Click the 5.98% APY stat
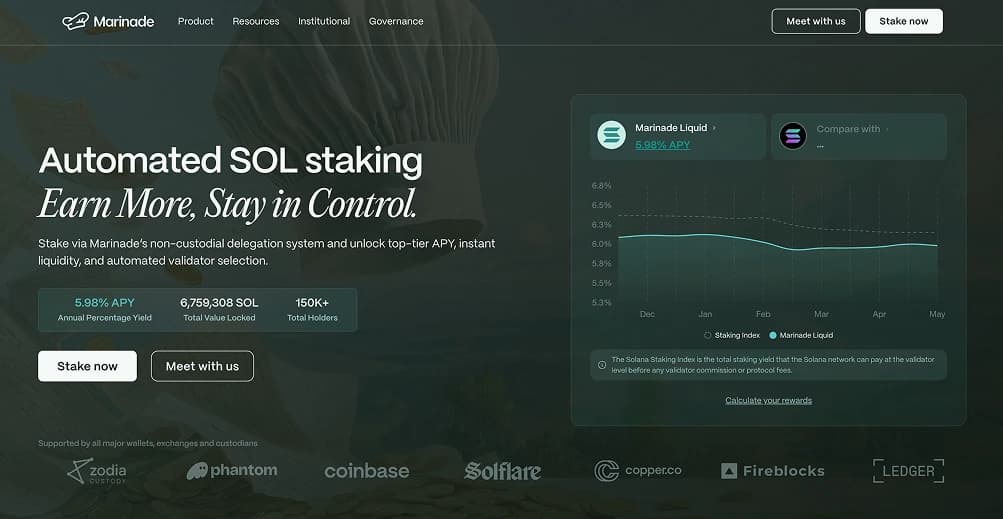1003x519 pixels. coord(105,309)
